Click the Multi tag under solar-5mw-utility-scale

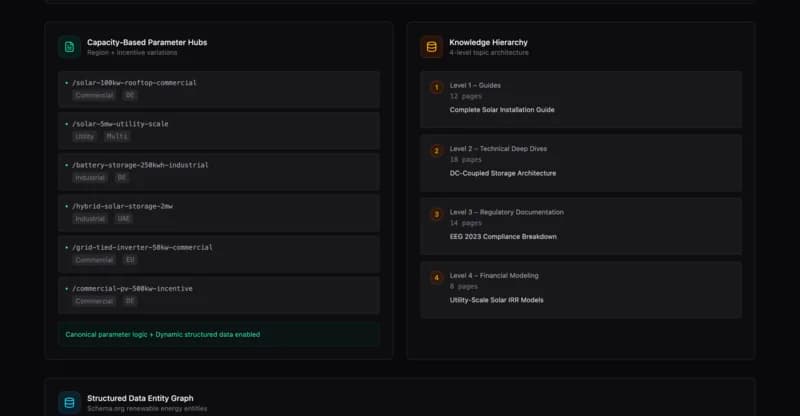(x=117, y=136)
